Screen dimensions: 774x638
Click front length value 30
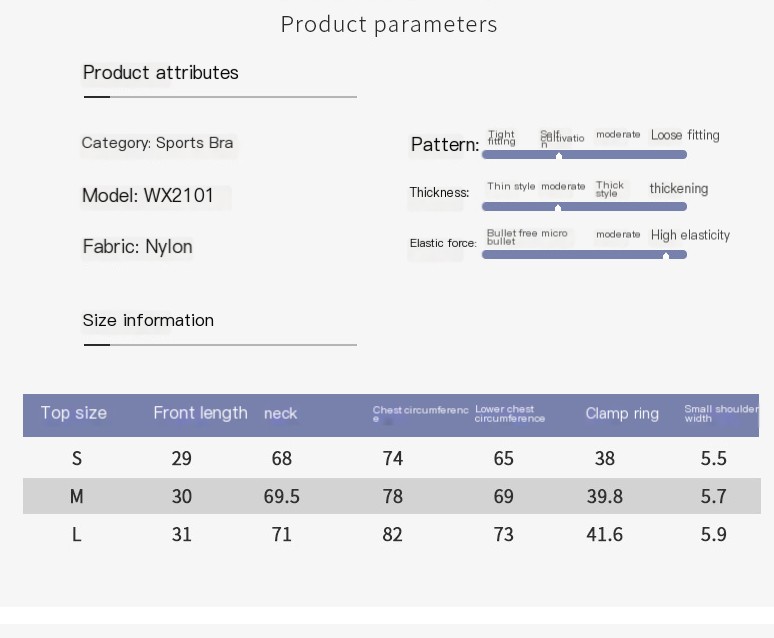[x=182, y=496]
